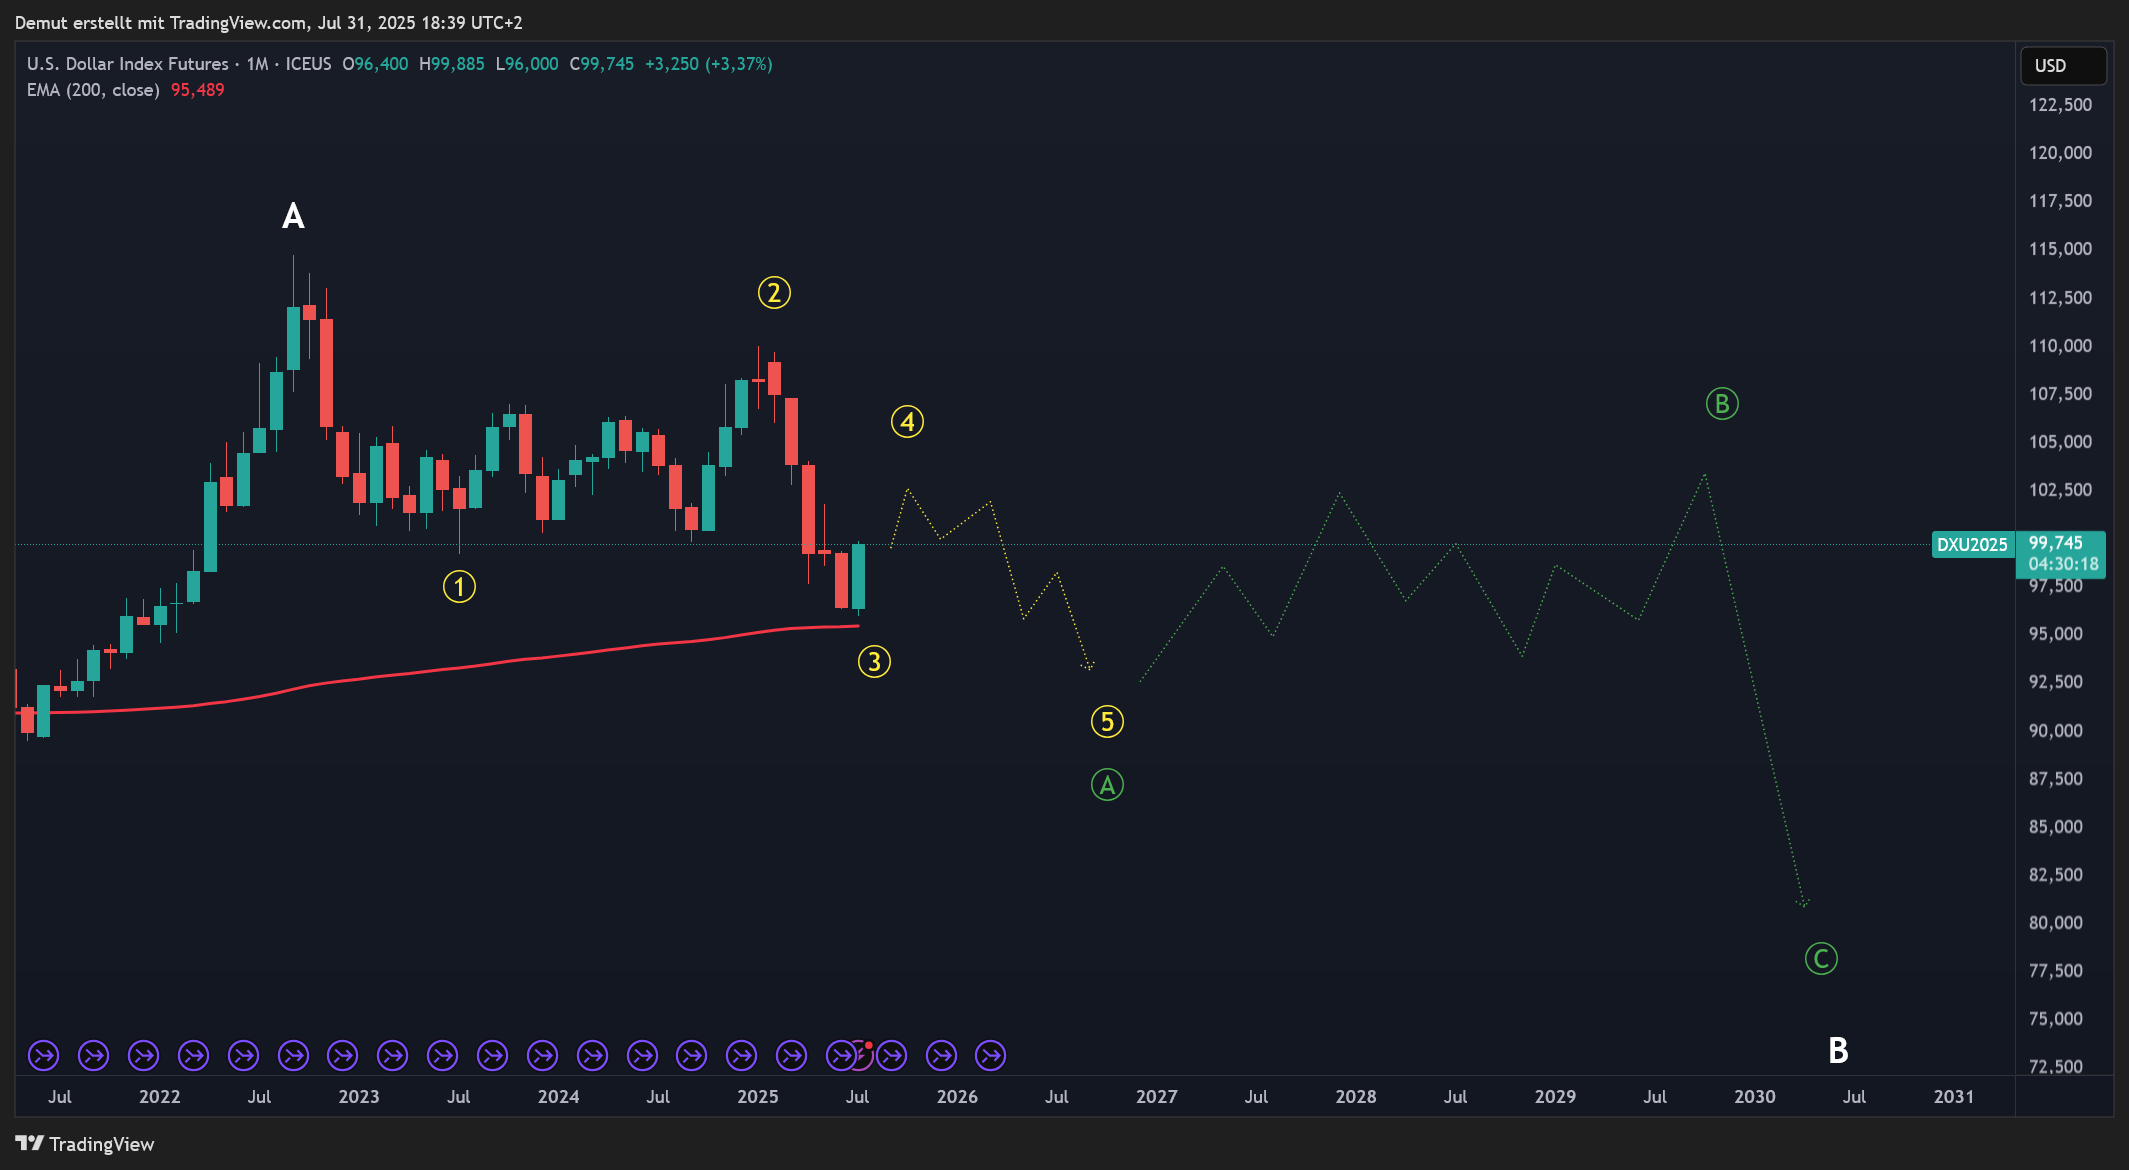This screenshot has height=1170, width=2129.
Task: Click the 2030 label on time axis
Action: (1754, 1097)
